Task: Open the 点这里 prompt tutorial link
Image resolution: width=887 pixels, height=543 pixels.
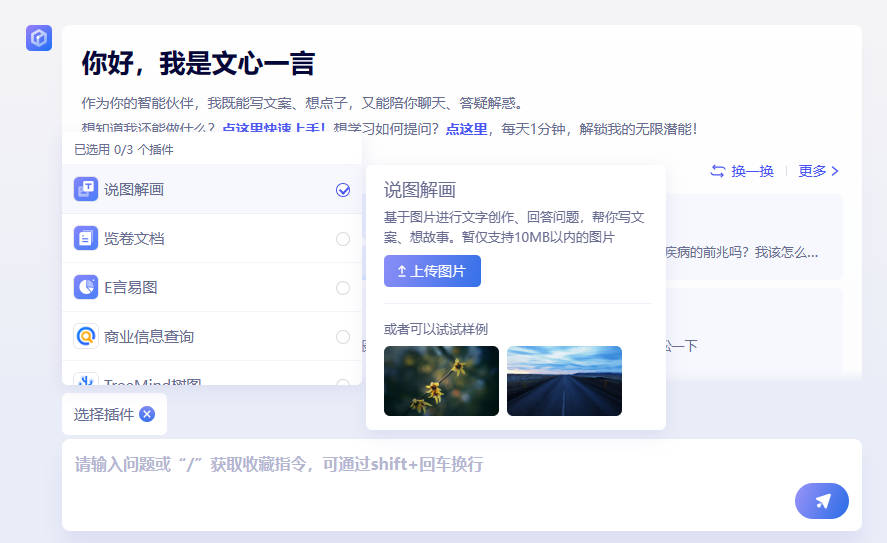Action: (x=467, y=129)
